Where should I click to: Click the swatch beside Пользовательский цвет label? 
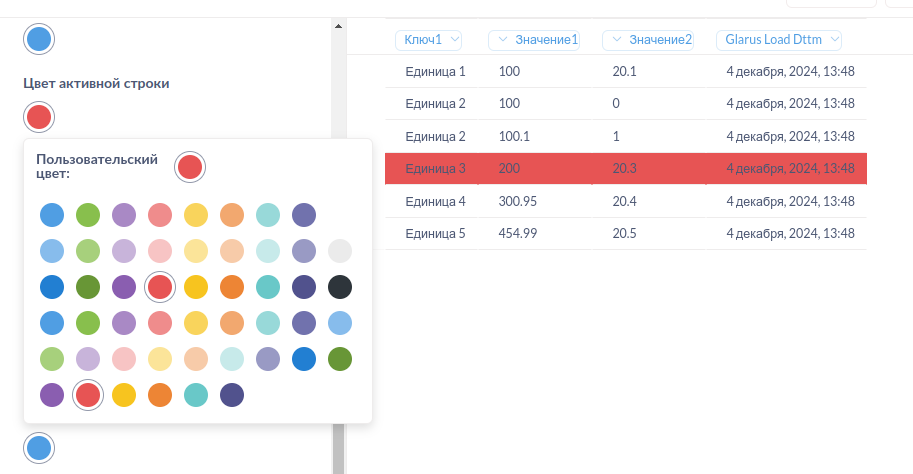click(x=190, y=167)
